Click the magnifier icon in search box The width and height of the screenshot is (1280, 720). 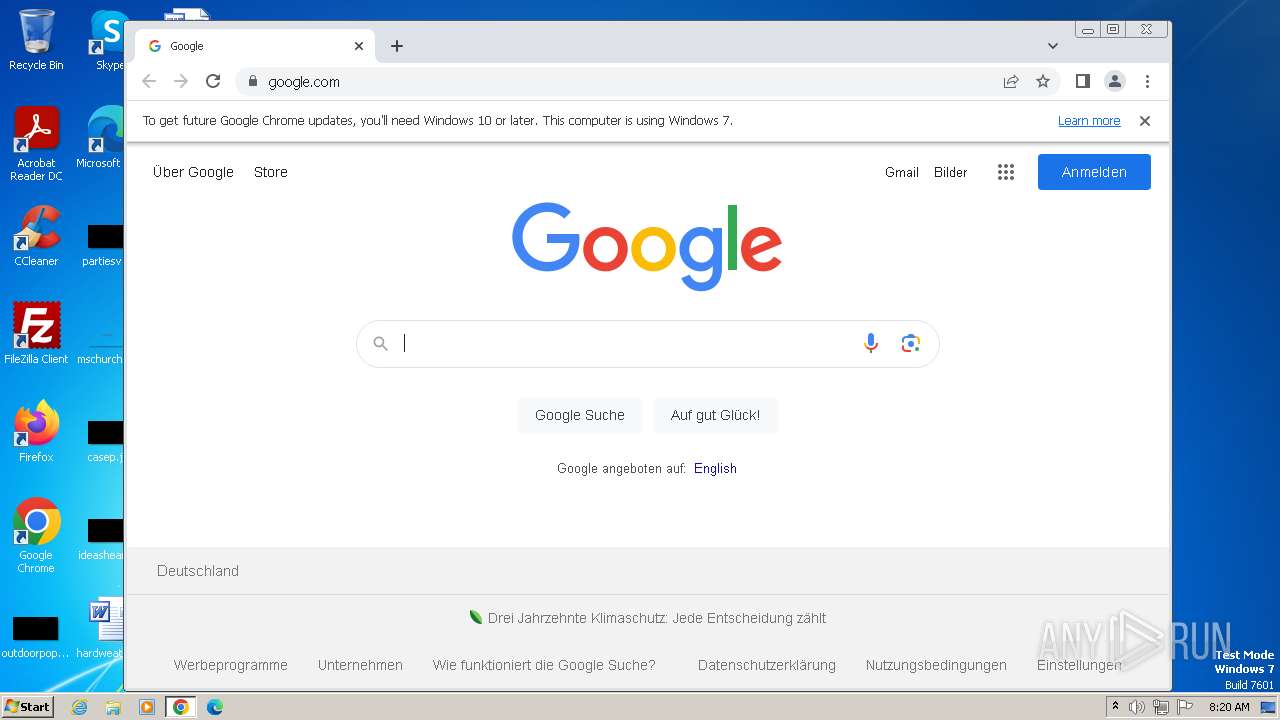380,343
